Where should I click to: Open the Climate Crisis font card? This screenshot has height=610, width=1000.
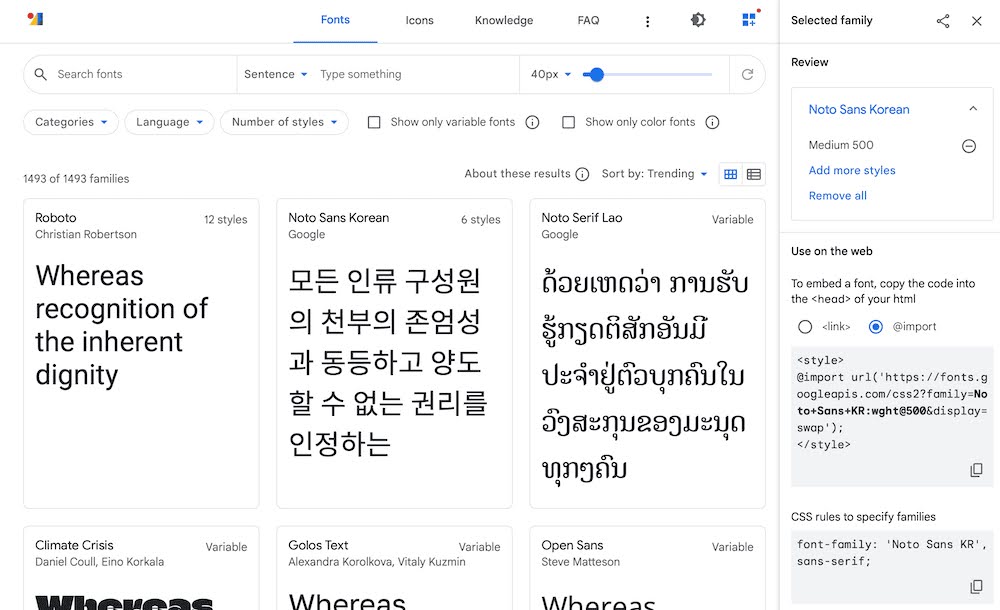141,568
